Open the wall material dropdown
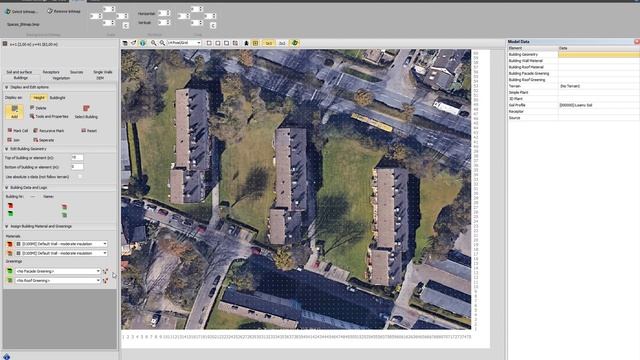The height and width of the screenshot is (360, 640). click(62, 244)
